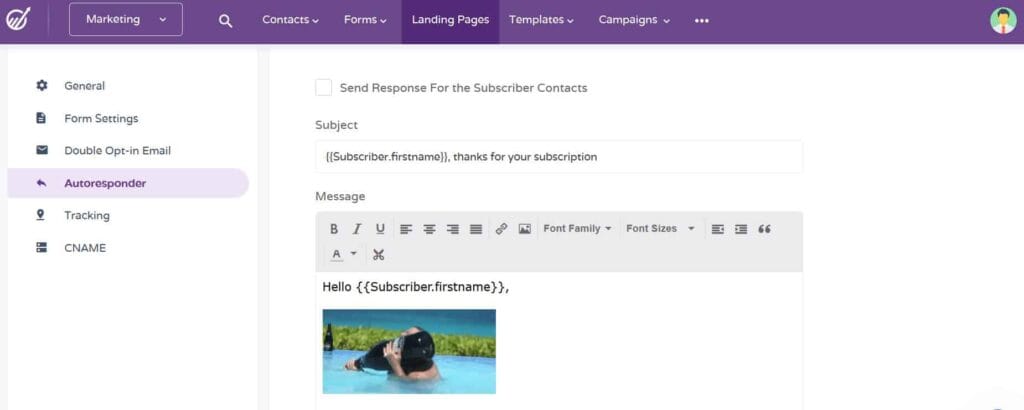Click the Send Response checkbox label text
This screenshot has height=410, width=1024.
pos(463,87)
